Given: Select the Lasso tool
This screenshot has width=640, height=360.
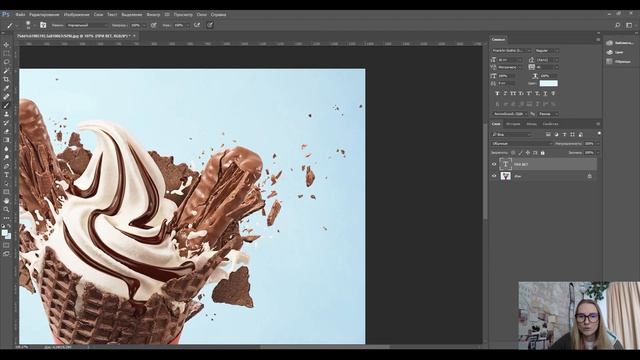Looking at the screenshot, I should 6,62.
